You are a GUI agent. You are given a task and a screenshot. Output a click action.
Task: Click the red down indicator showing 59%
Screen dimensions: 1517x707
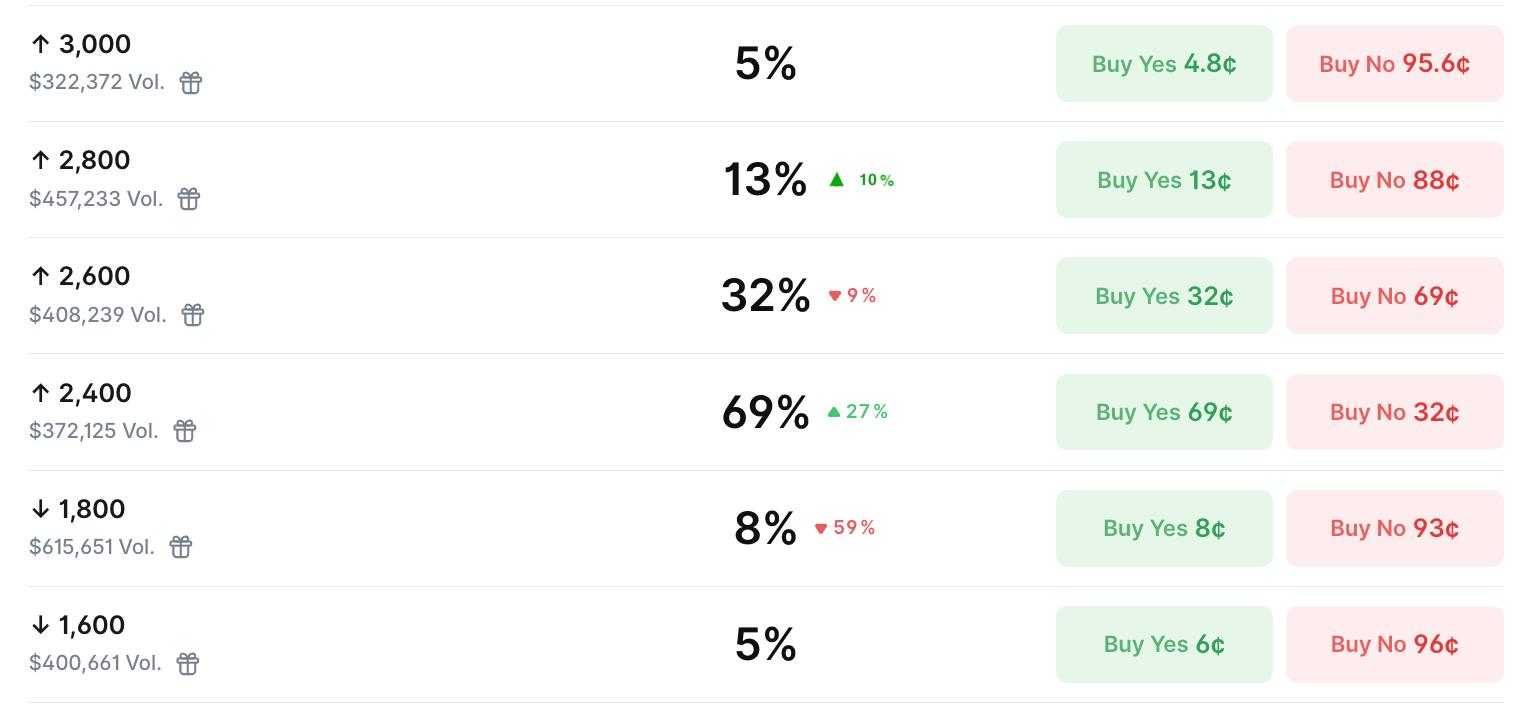click(821, 528)
